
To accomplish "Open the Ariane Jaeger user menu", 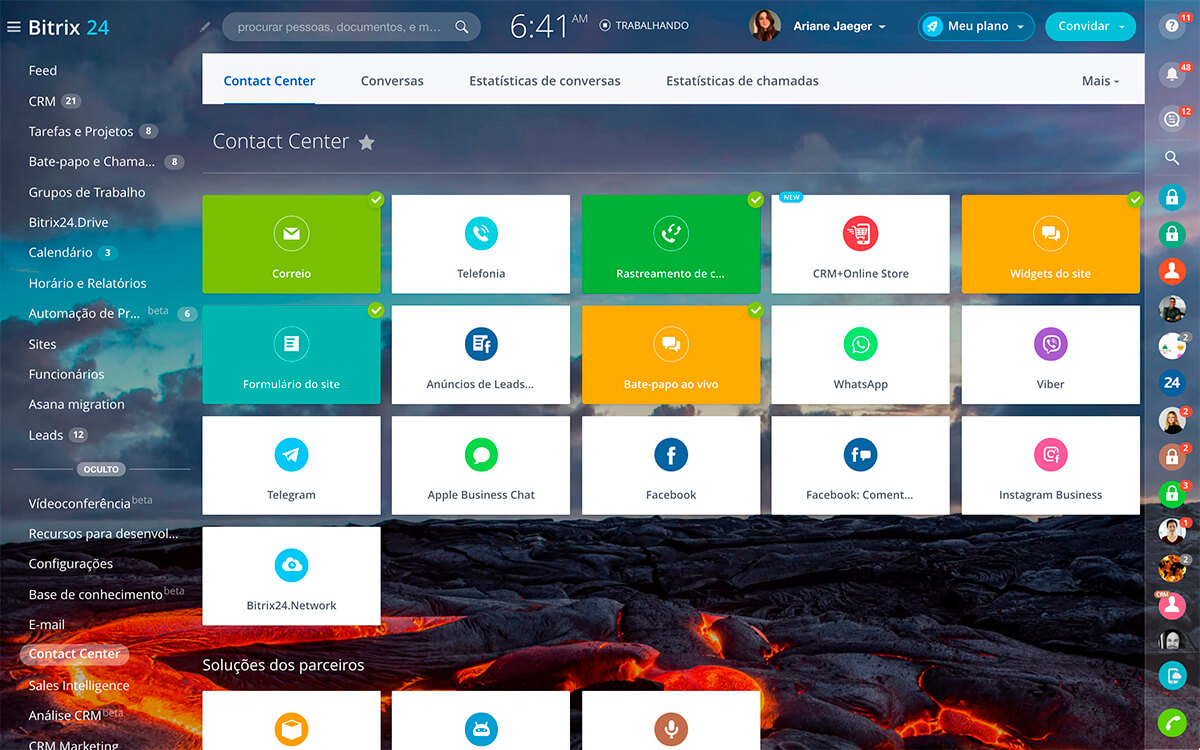I will (838, 27).
